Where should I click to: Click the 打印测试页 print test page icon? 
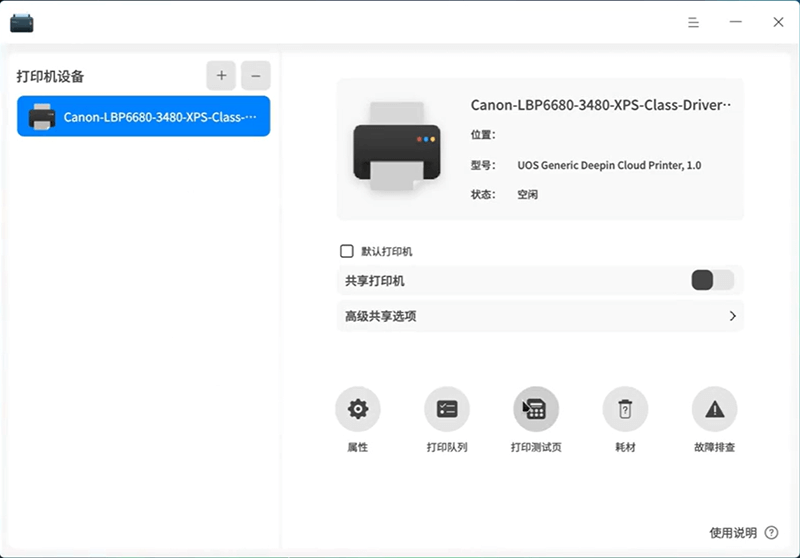click(536, 409)
